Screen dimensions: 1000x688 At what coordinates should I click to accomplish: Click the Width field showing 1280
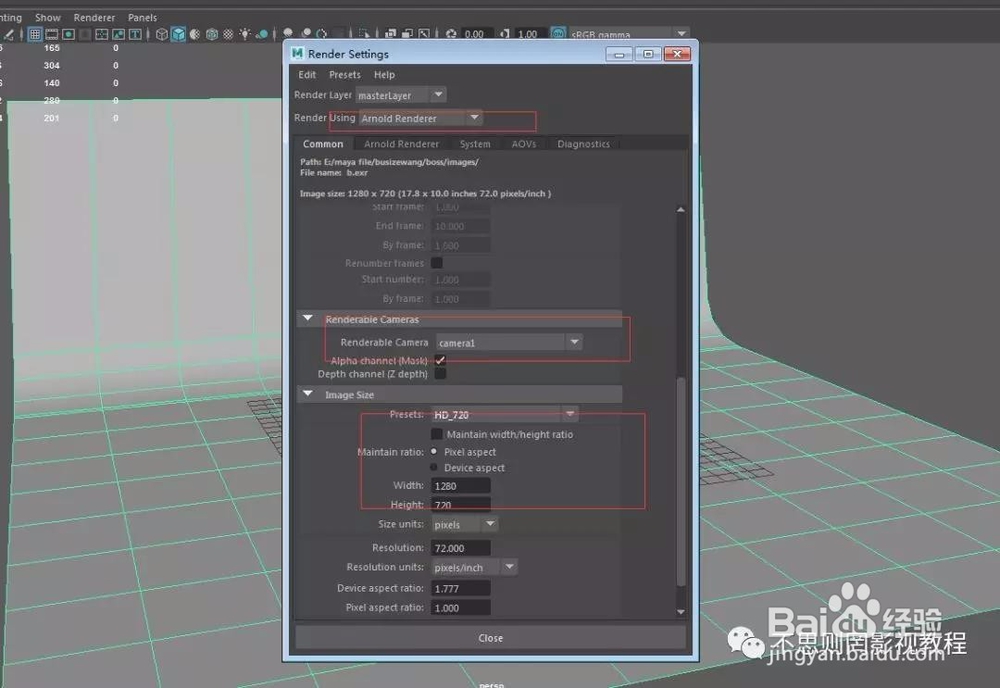point(460,486)
